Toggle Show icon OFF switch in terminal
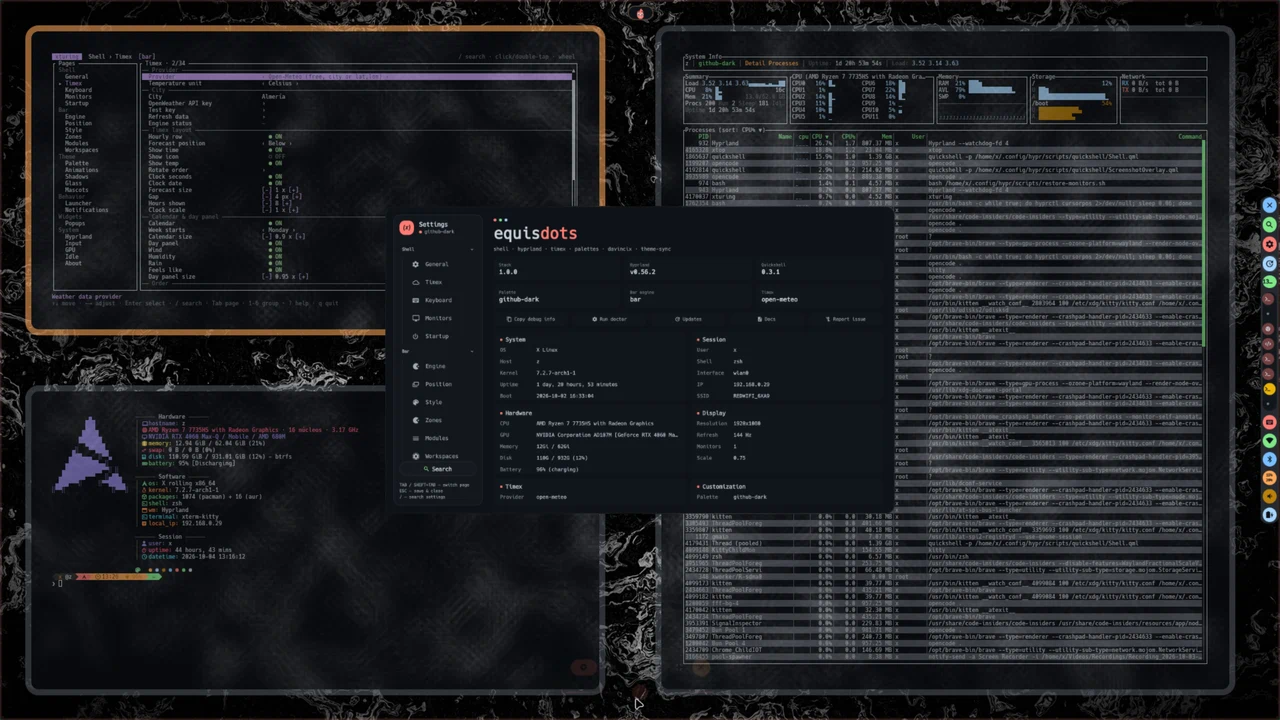The image size is (1280, 720). tap(275, 157)
